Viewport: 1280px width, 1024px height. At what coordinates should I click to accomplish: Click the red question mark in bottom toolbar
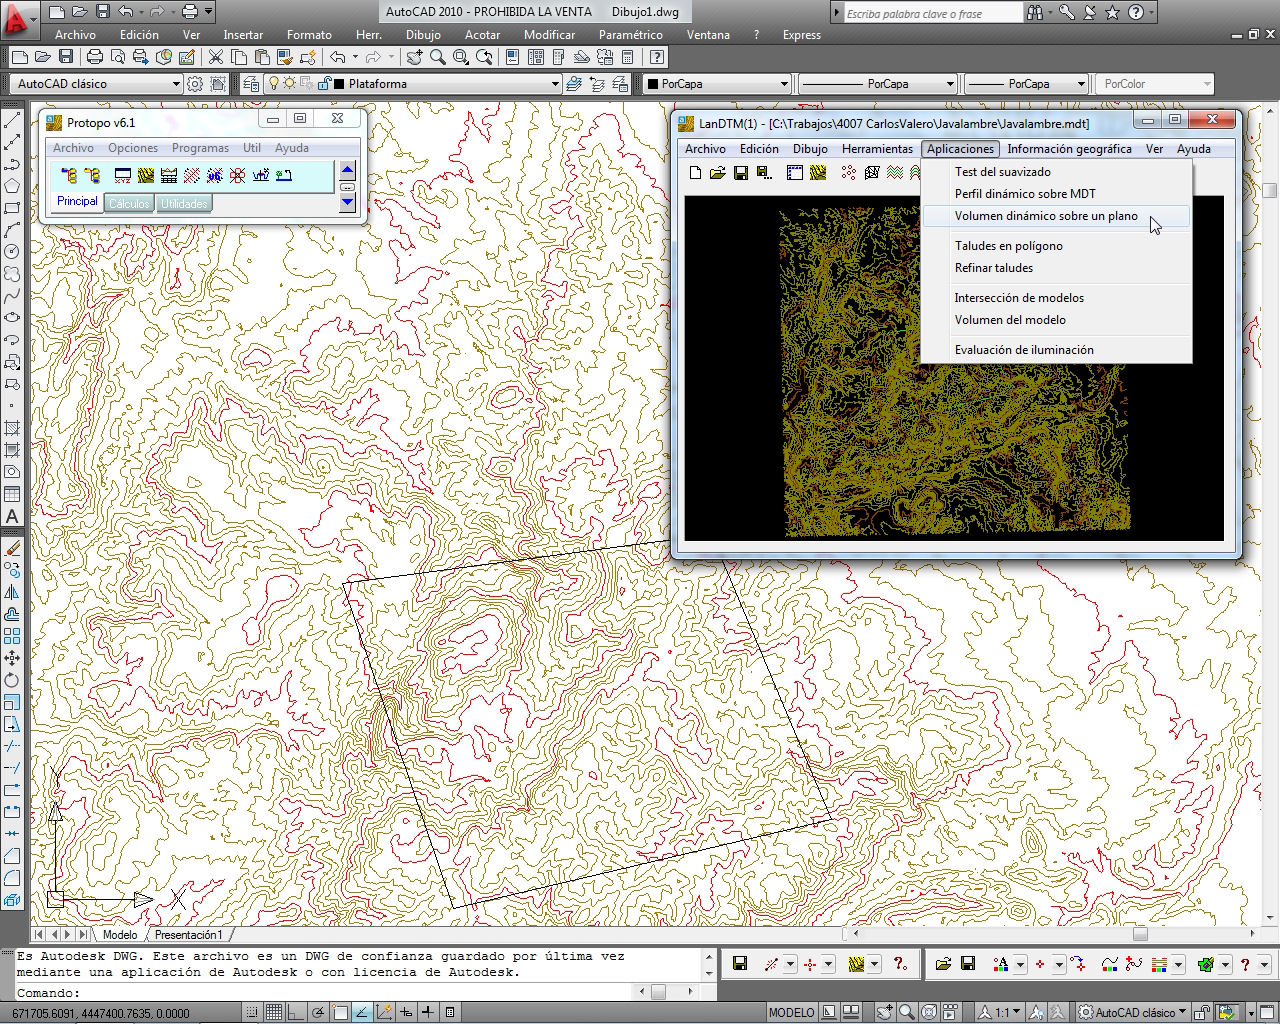(1244, 964)
